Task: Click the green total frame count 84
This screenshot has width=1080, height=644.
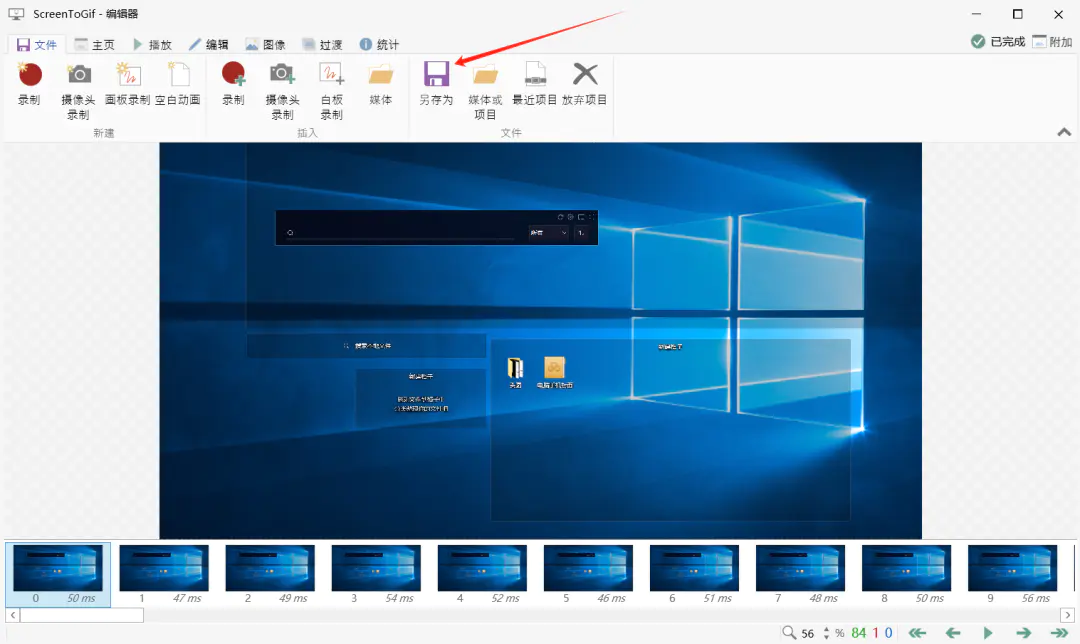Action: (x=859, y=633)
